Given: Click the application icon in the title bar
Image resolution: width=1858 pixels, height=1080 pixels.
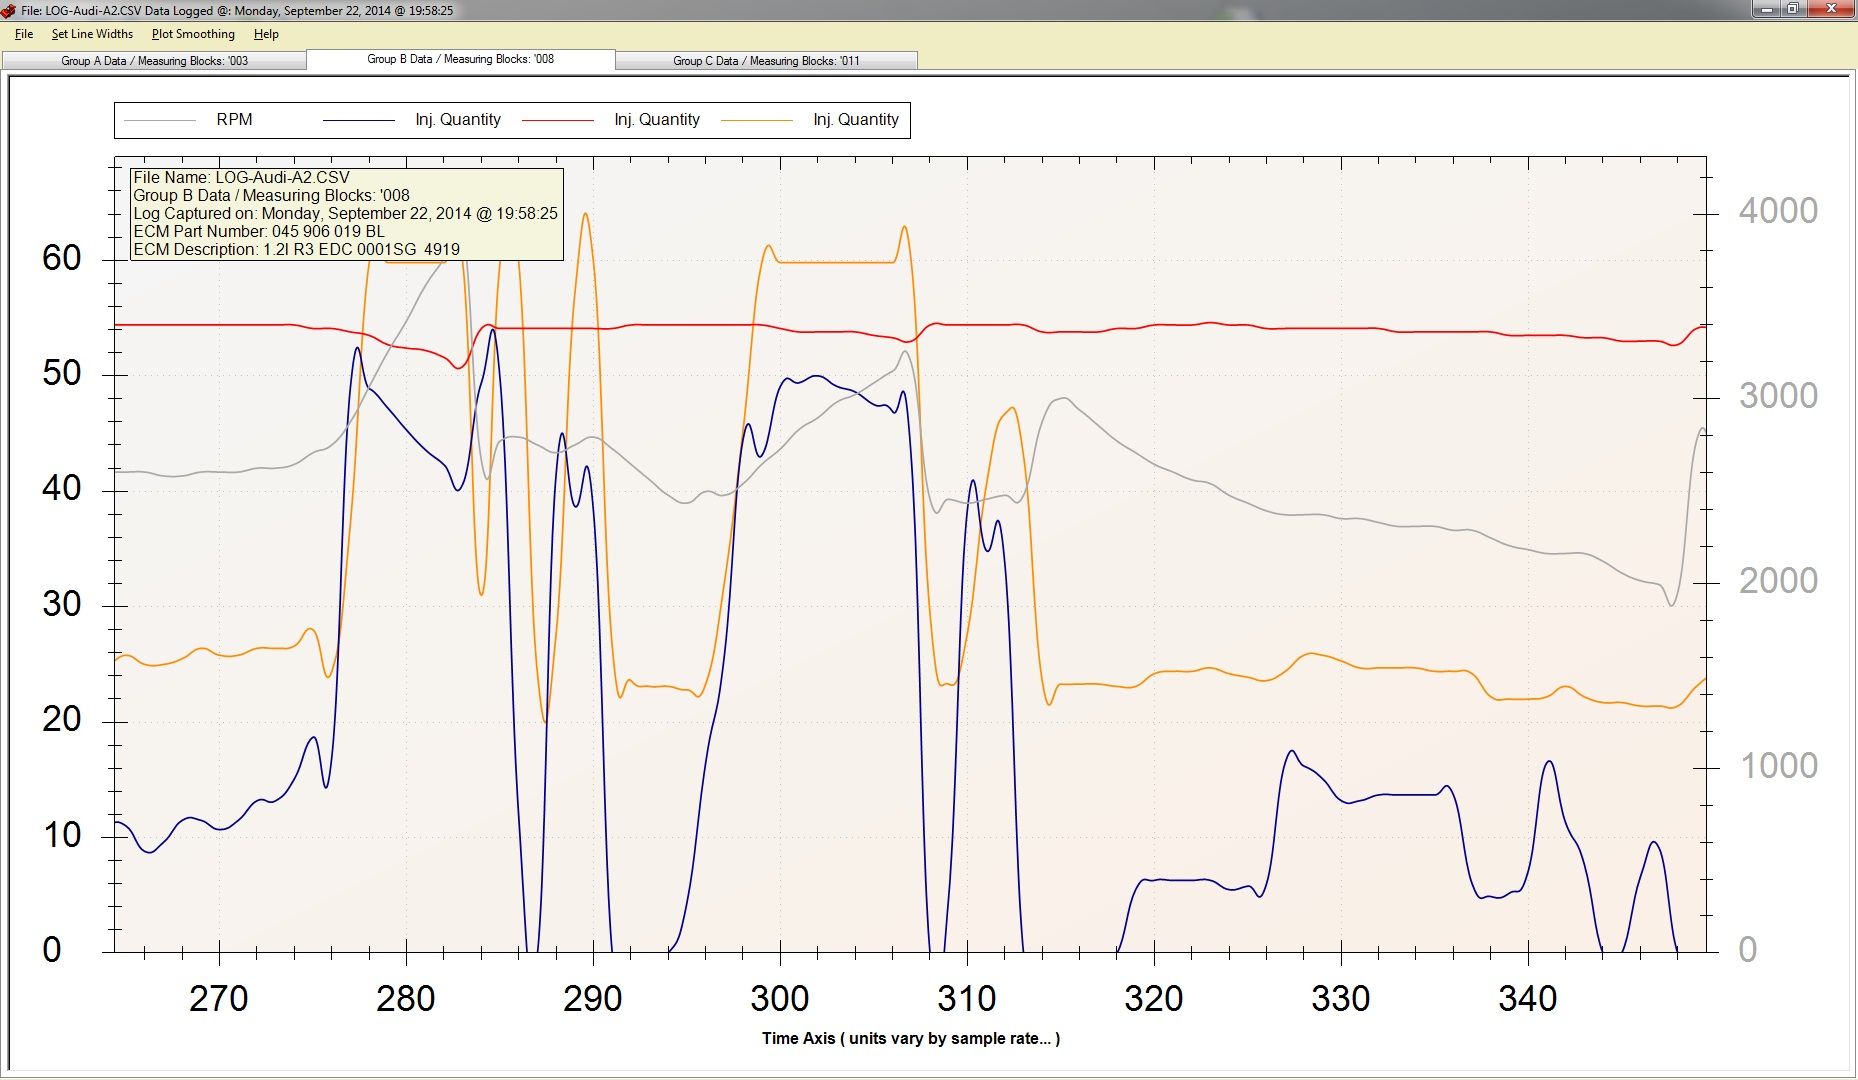Looking at the screenshot, I should [x=9, y=11].
